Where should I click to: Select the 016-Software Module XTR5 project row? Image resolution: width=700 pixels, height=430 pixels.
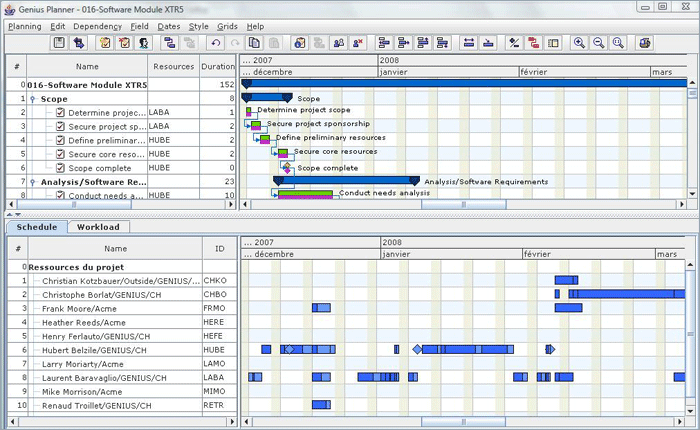click(121, 85)
